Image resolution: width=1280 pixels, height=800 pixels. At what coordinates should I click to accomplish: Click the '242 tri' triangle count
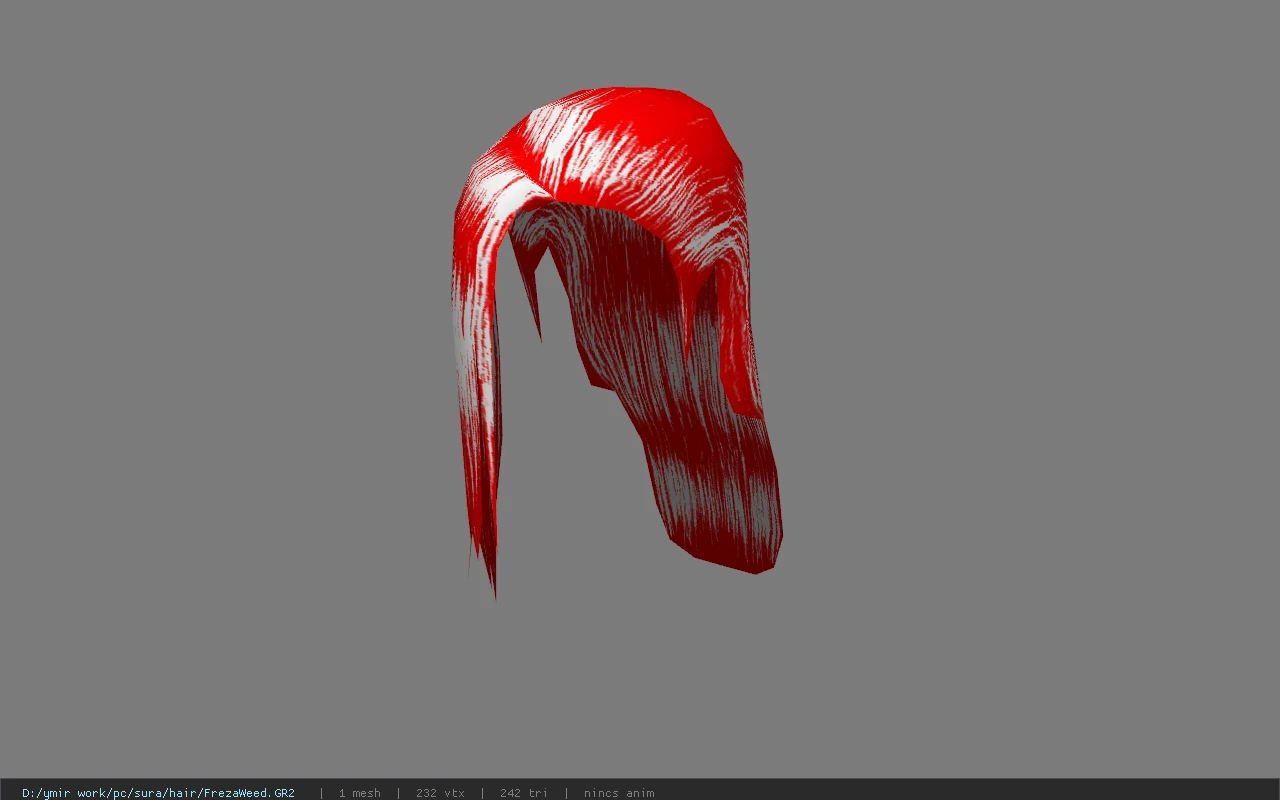524,793
